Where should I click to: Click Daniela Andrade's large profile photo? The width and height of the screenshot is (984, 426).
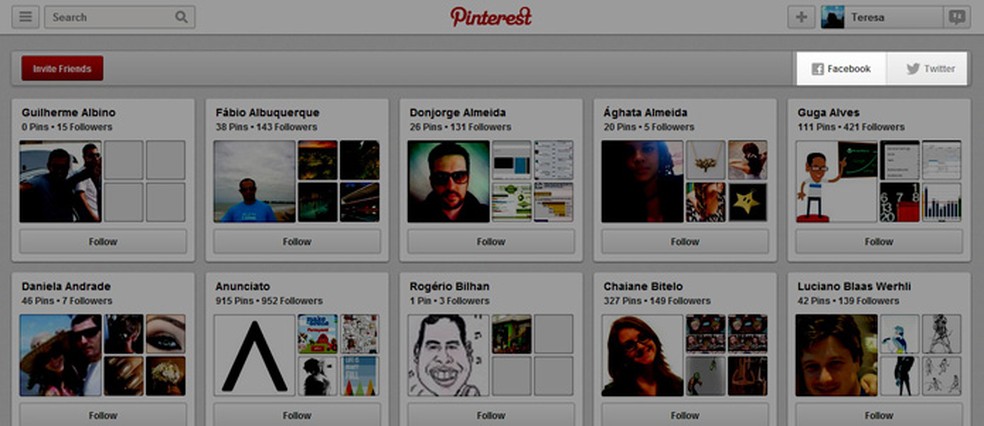pyautogui.click(x=60, y=355)
